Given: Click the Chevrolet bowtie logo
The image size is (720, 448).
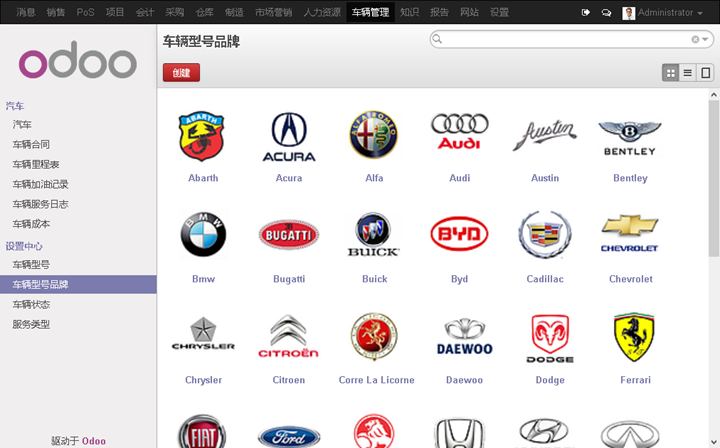Looking at the screenshot, I should (x=630, y=233).
